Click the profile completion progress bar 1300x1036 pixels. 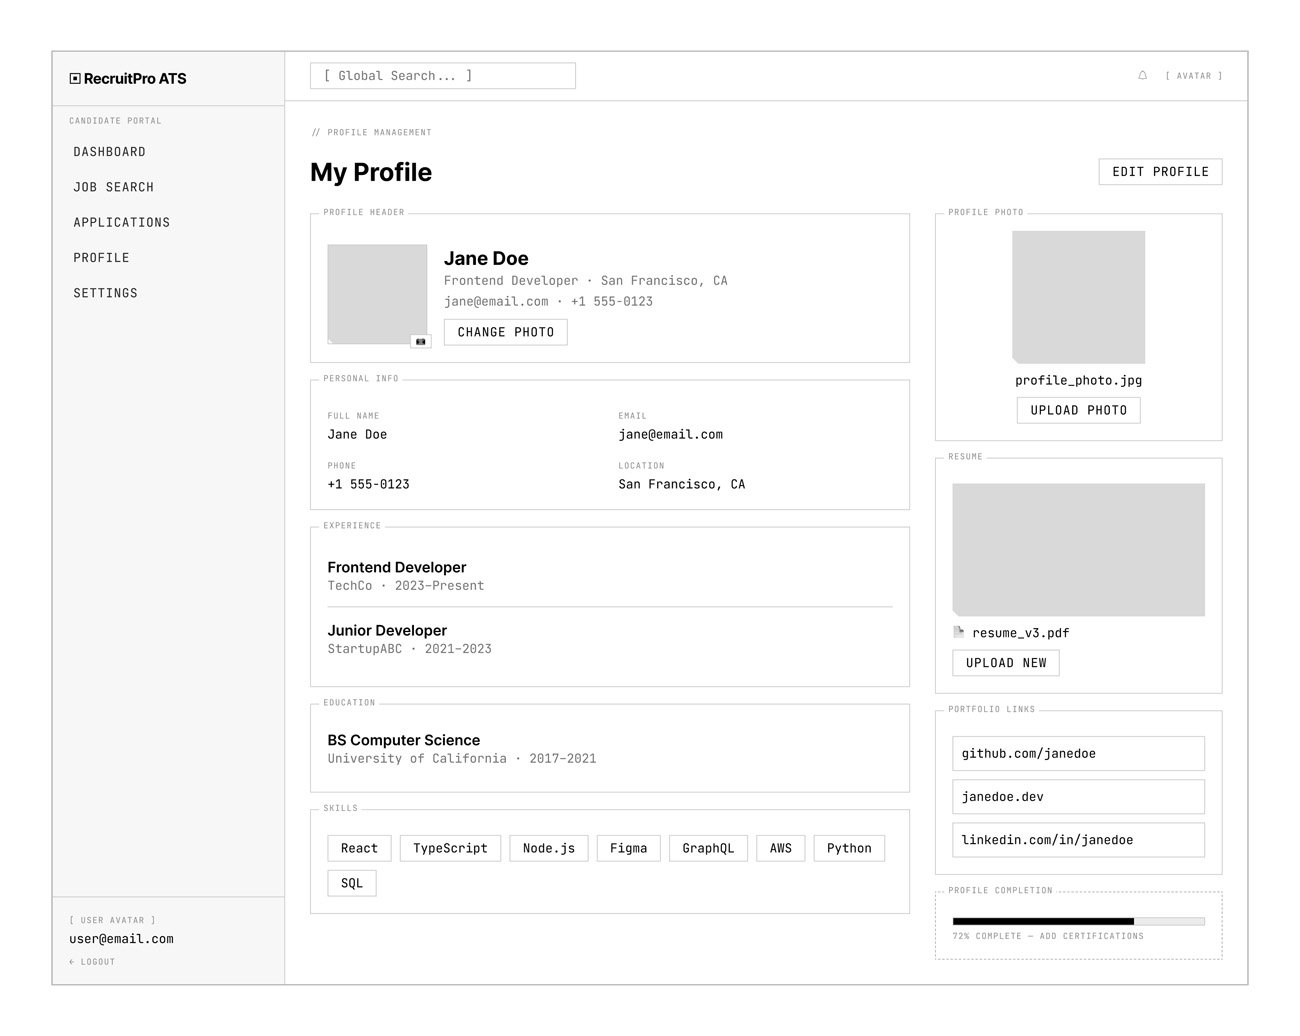coord(1078,921)
